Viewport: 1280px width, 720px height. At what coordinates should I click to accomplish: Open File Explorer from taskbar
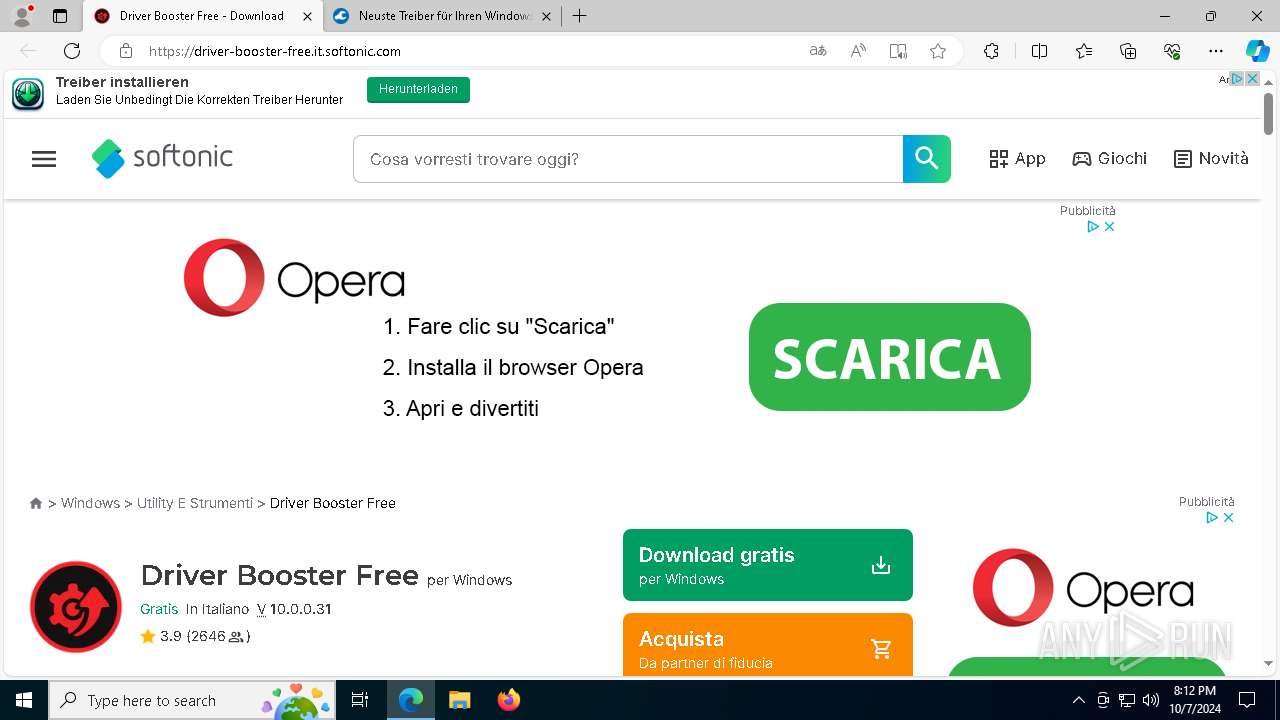point(460,700)
